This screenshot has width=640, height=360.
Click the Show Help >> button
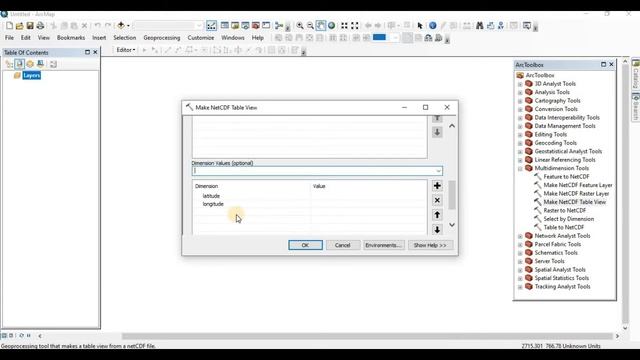(430, 245)
